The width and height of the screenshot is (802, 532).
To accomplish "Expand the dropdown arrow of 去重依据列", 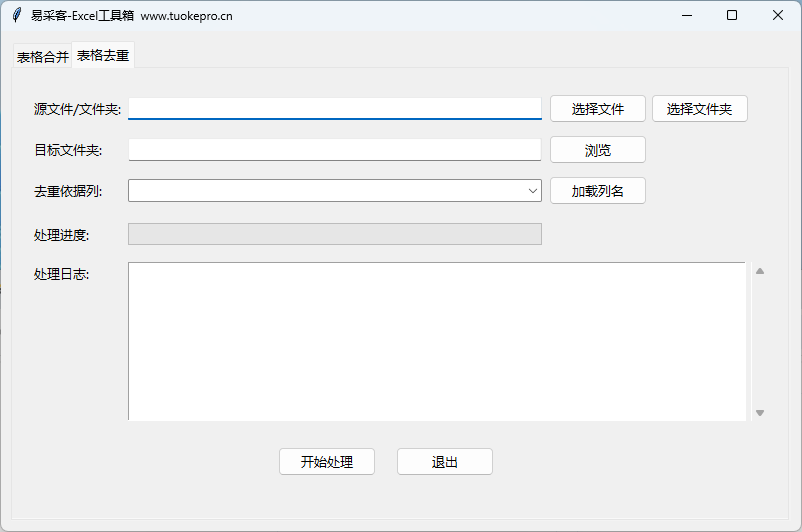I will click(x=532, y=191).
